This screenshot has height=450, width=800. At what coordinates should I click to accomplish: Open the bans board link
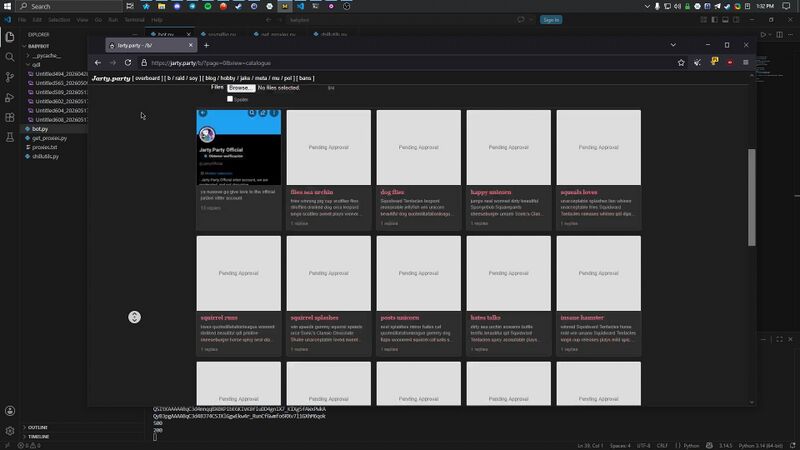click(x=305, y=78)
